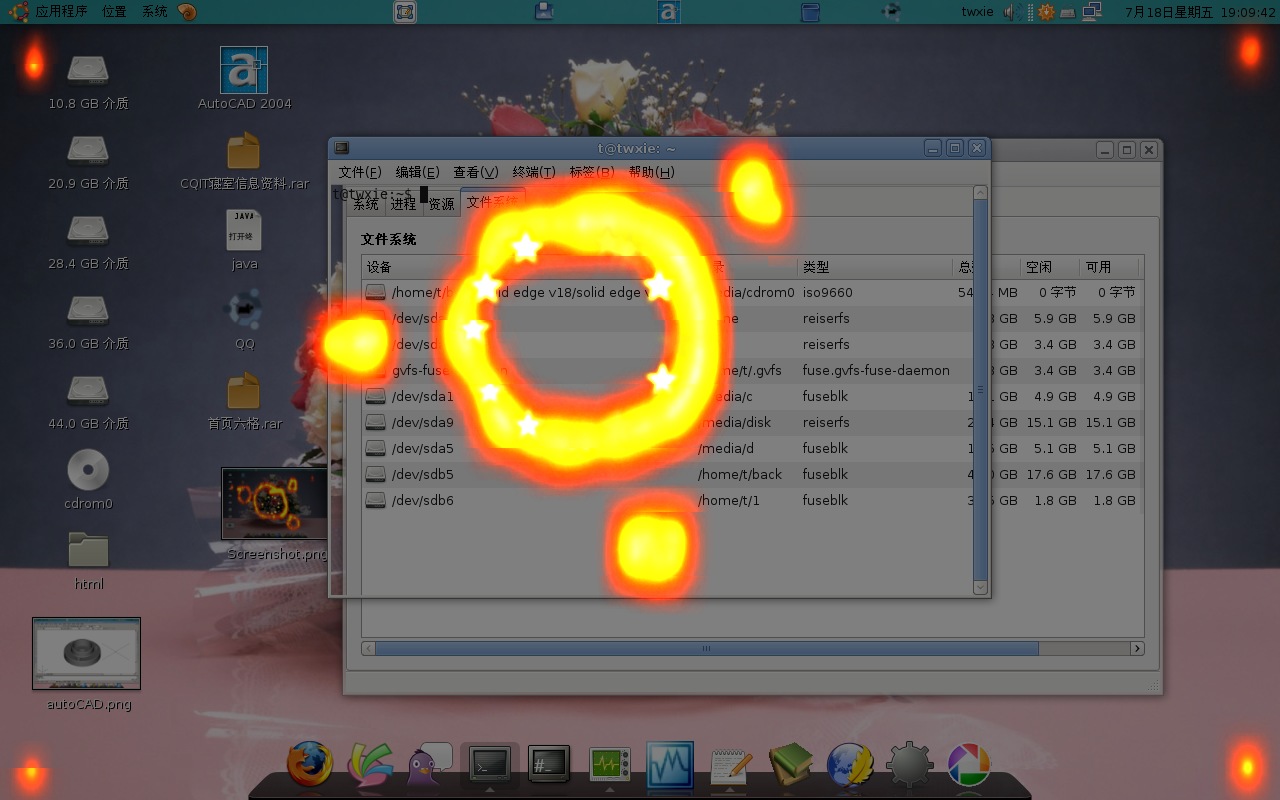Click 4.9 GB in the 空闲 column
The width and height of the screenshot is (1280, 800).
1055,396
